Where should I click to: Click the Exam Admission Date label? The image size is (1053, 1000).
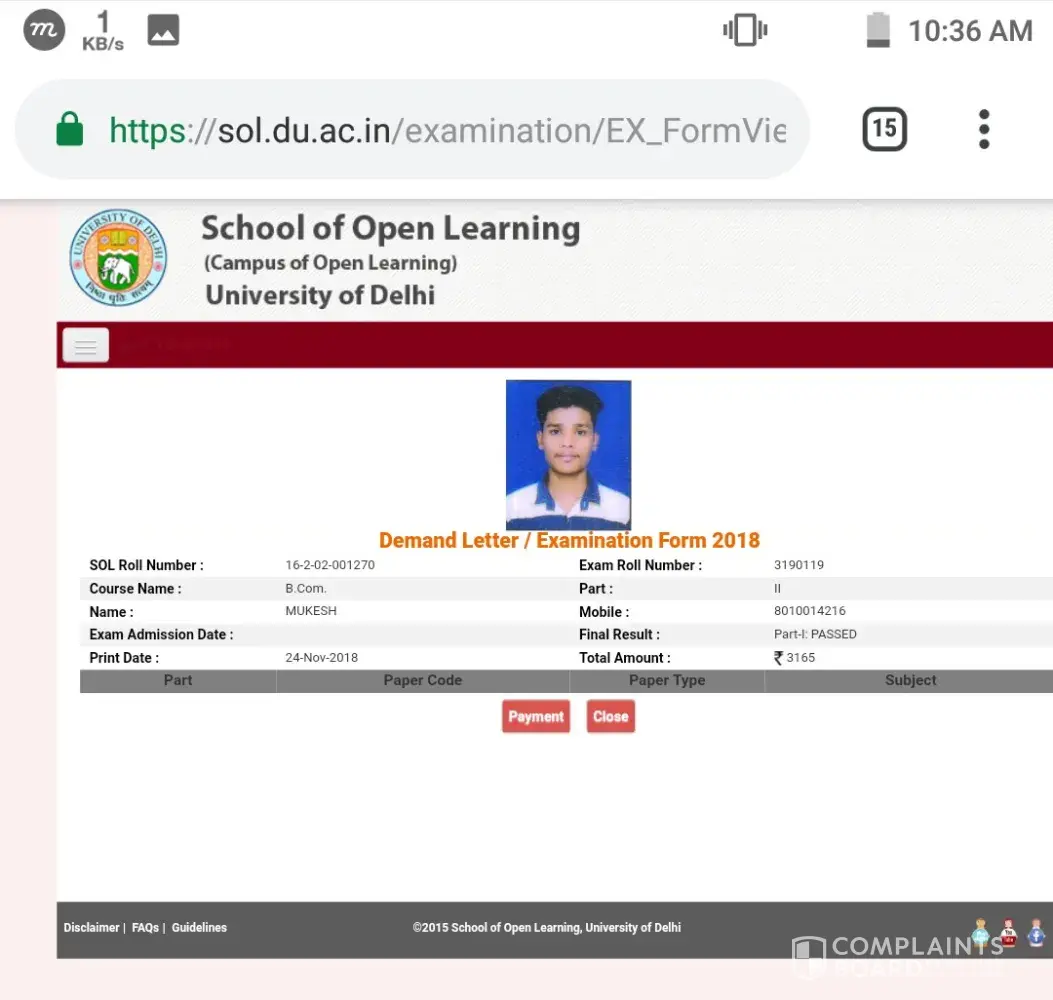click(x=161, y=635)
